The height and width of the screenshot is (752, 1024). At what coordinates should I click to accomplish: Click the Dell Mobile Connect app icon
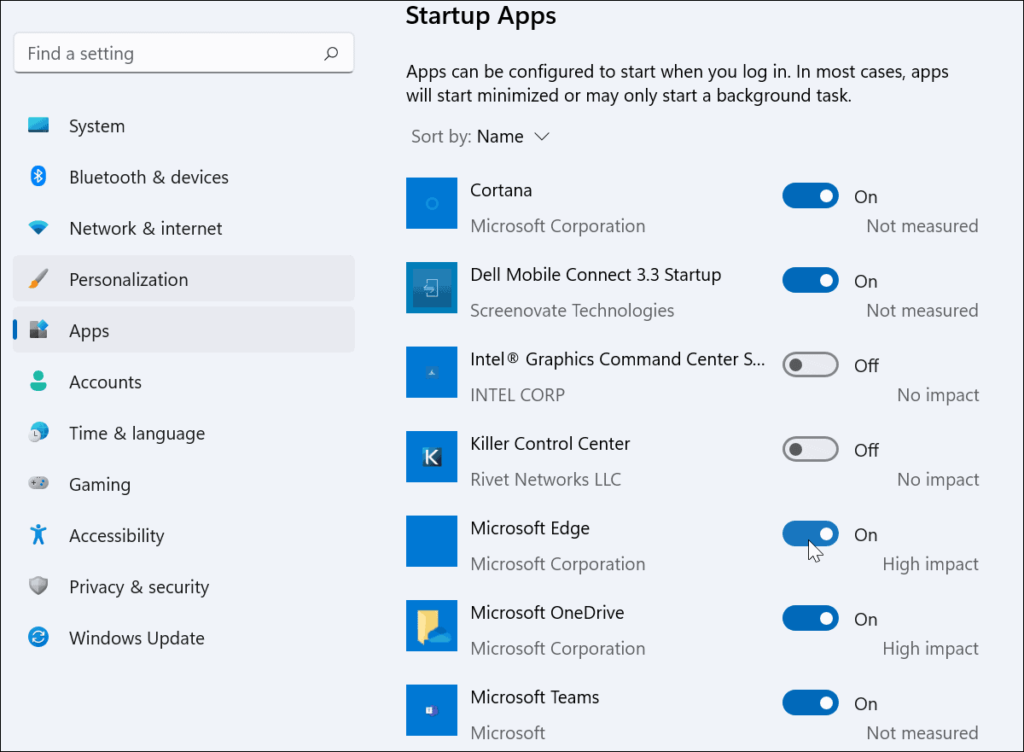[432, 288]
